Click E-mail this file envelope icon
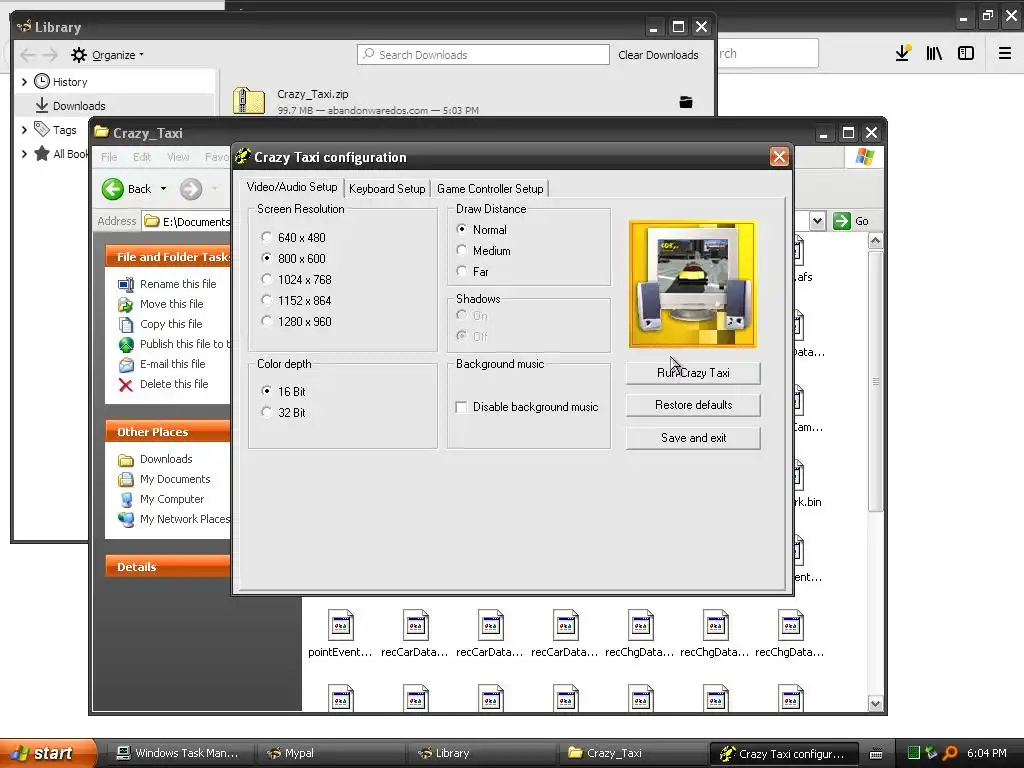This screenshot has height=768, width=1024. (126, 364)
